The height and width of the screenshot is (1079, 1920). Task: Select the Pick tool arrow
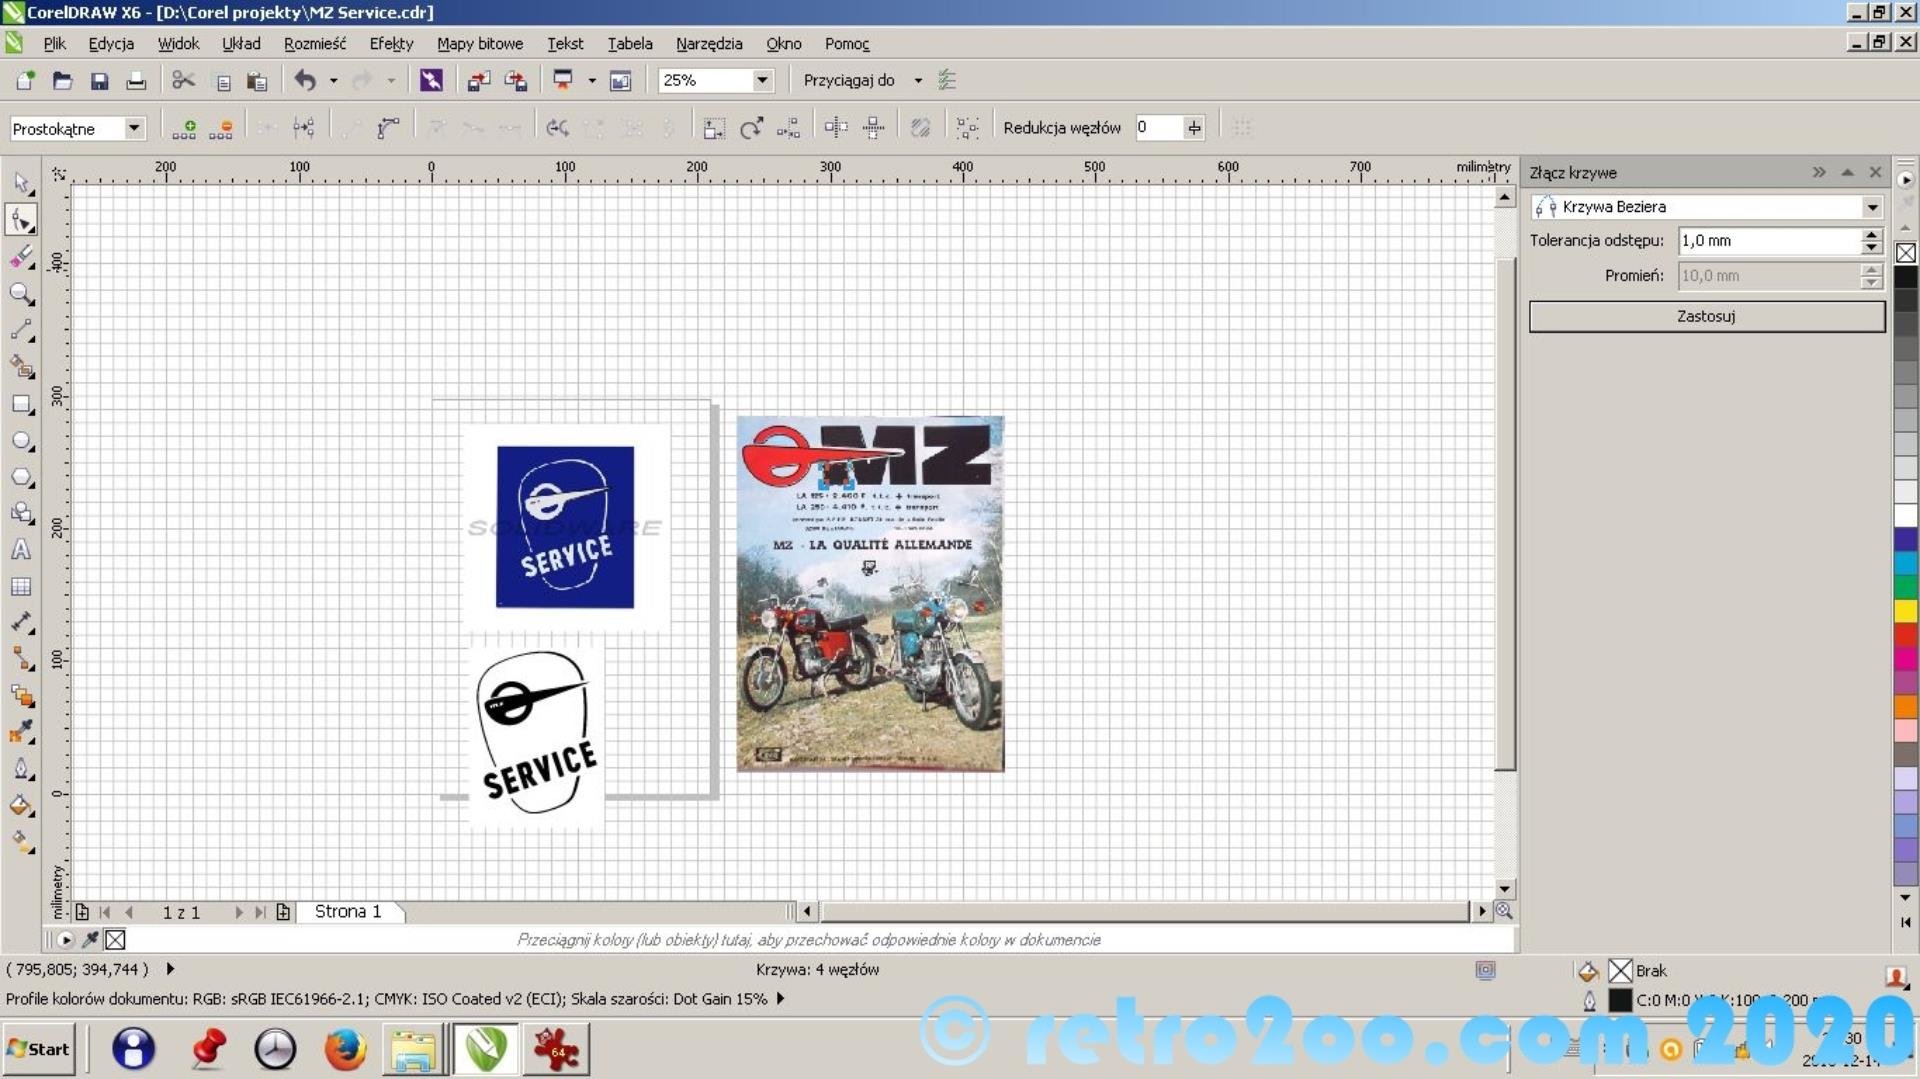[21, 183]
